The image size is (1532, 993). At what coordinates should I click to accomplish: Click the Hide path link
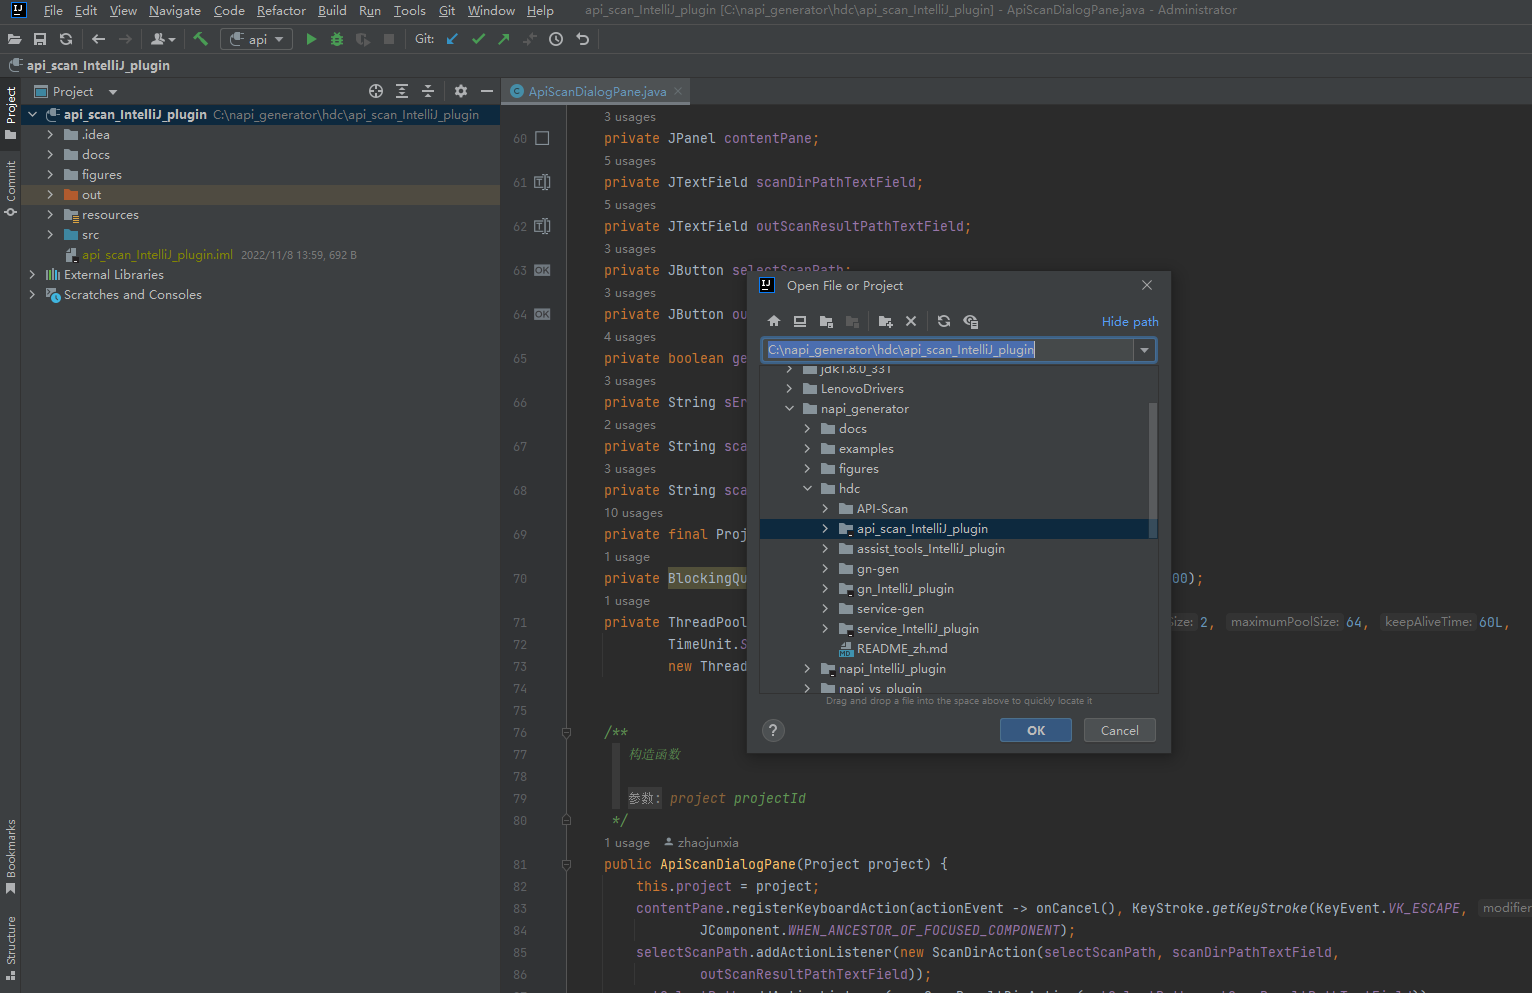[1130, 321]
